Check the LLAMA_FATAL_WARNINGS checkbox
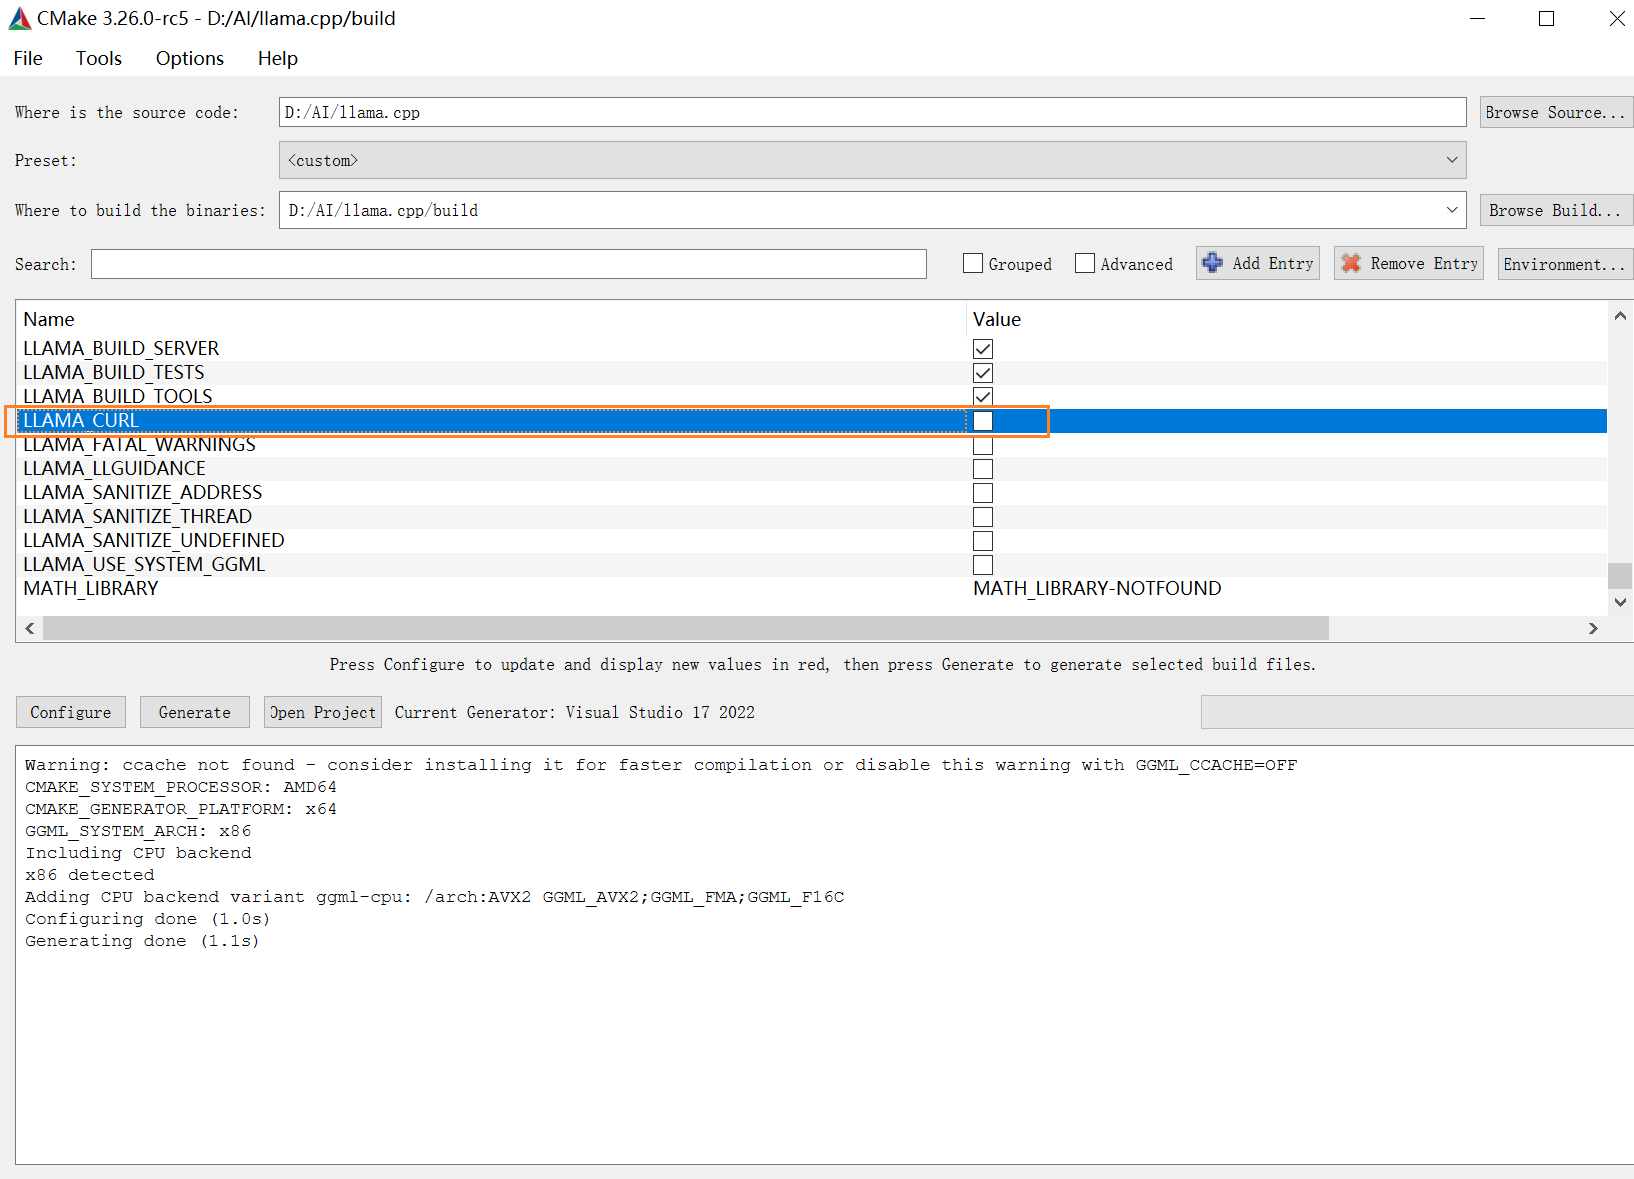This screenshot has height=1179, width=1634. (x=983, y=445)
